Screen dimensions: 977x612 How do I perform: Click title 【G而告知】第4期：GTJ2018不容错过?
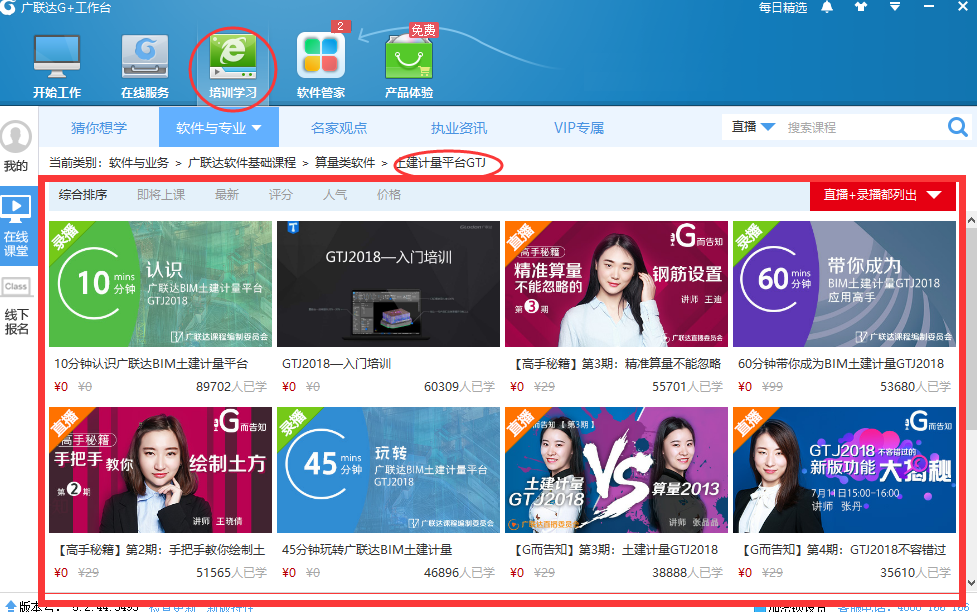(842, 550)
